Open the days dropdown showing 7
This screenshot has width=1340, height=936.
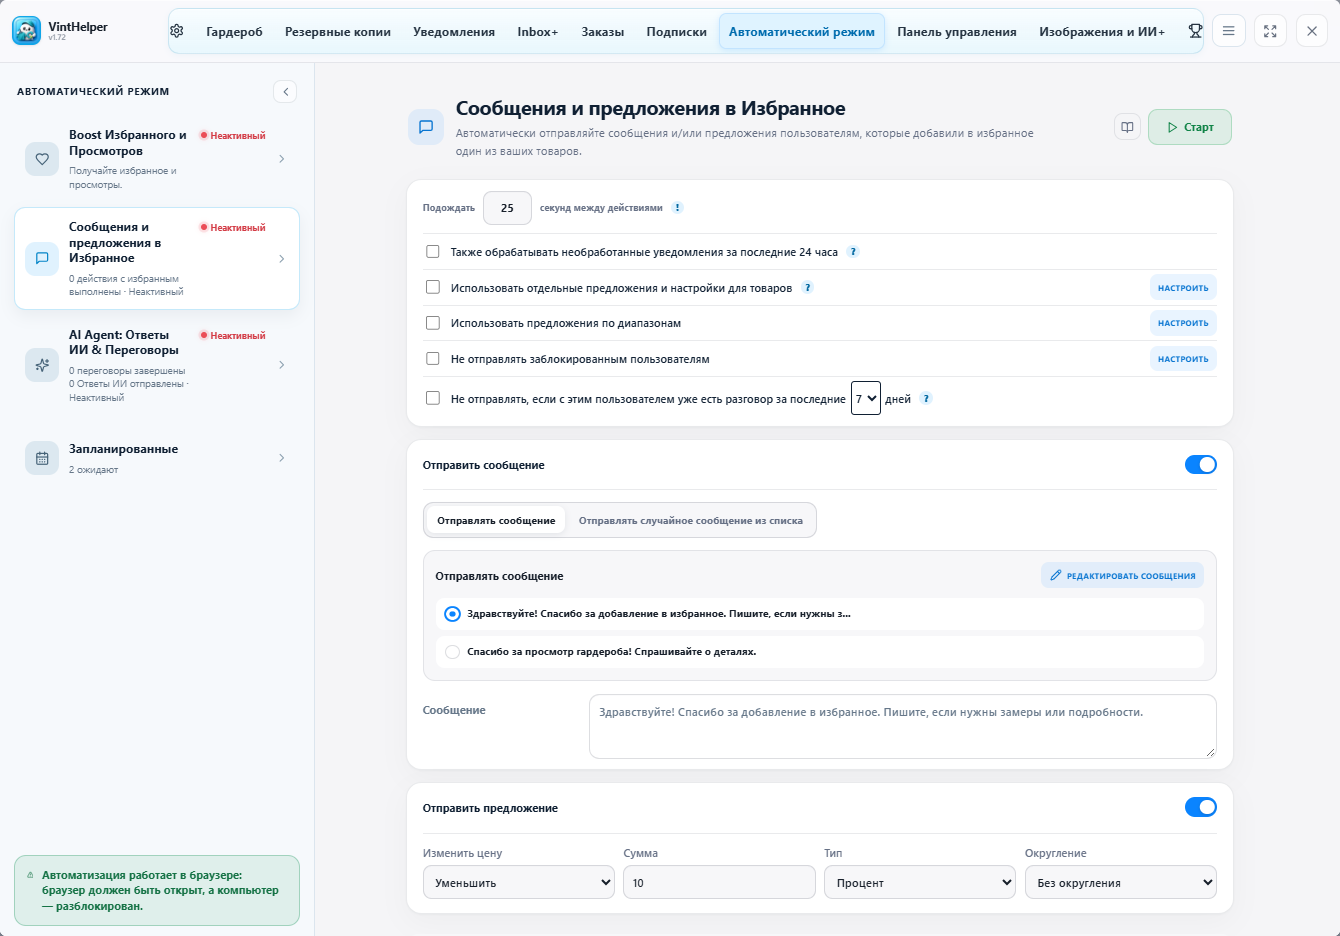click(x=866, y=398)
